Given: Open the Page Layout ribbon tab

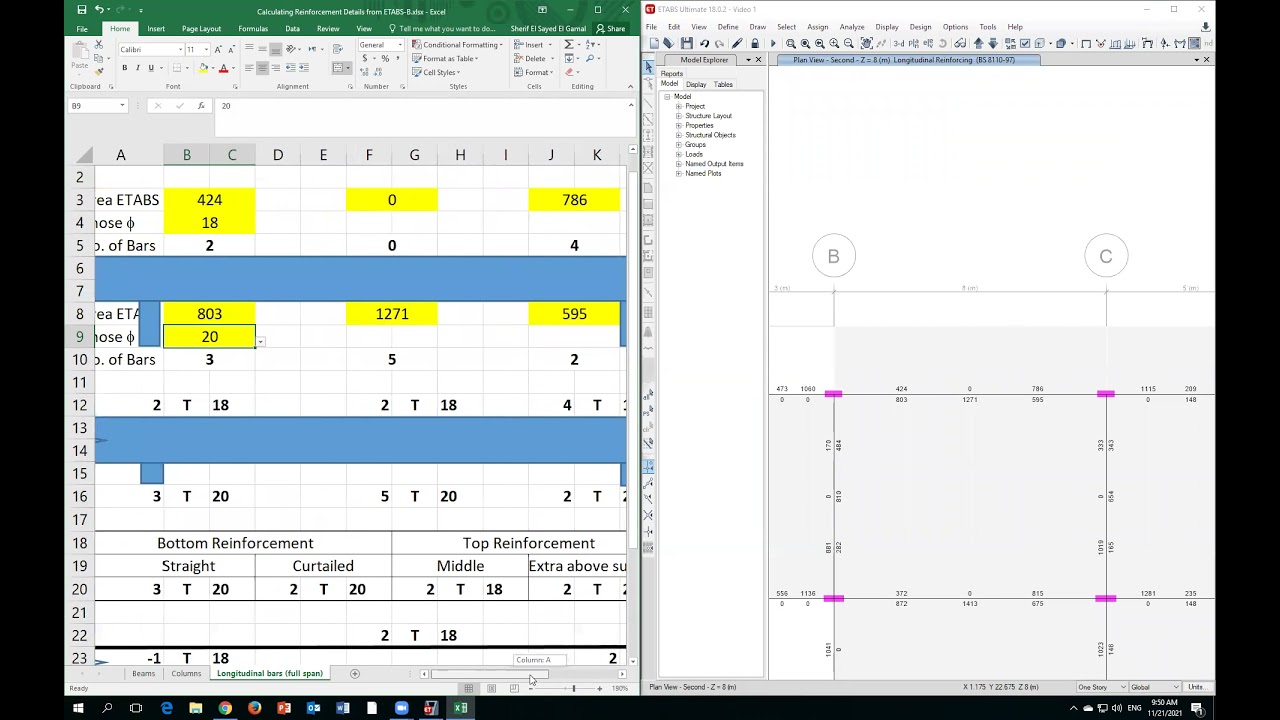Looking at the screenshot, I should click(201, 29).
